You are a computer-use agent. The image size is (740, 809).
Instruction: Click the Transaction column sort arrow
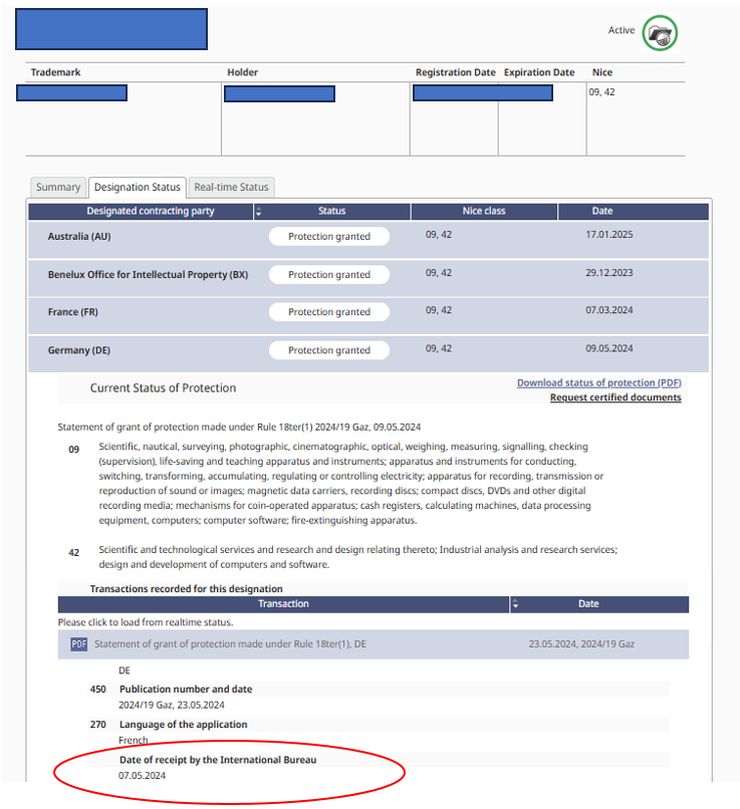[x=516, y=604]
